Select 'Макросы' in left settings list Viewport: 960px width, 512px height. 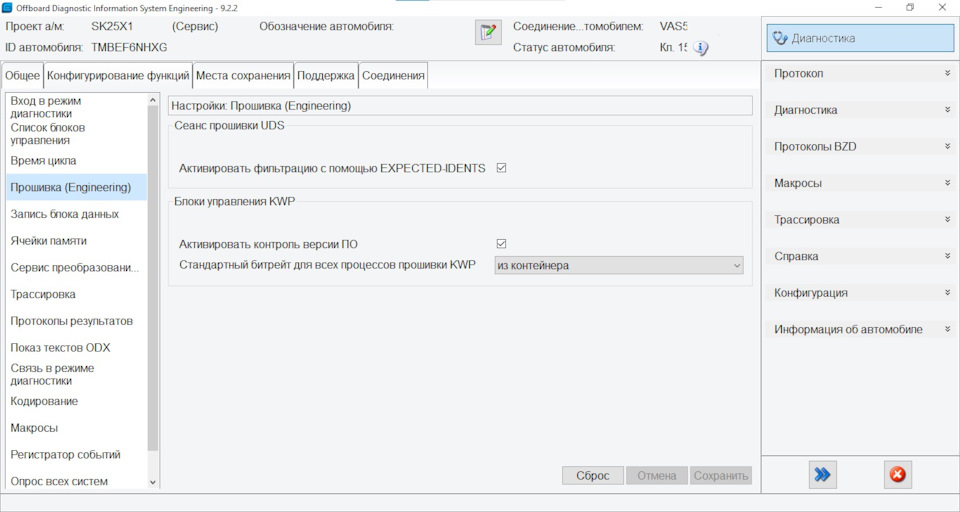(77, 428)
